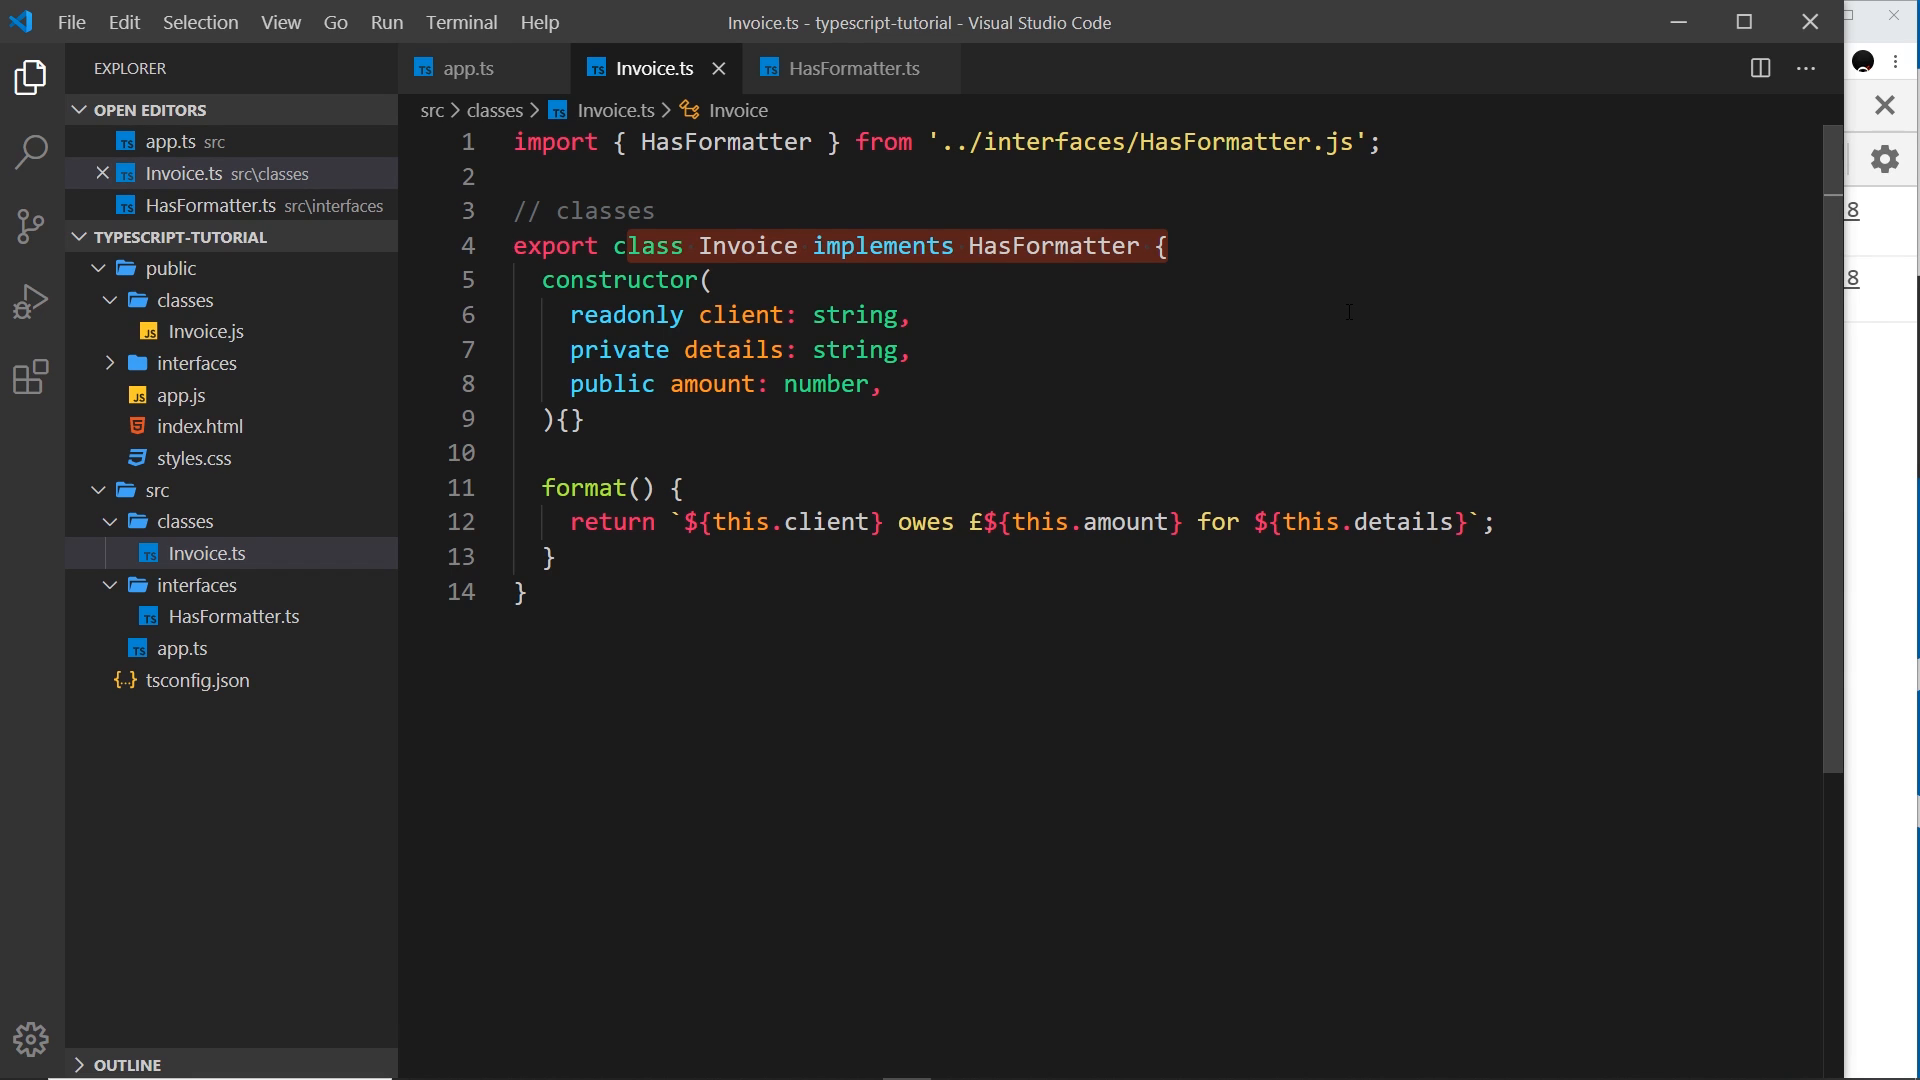
Task: Open tsconfig.json file
Action: pyautogui.click(x=197, y=680)
